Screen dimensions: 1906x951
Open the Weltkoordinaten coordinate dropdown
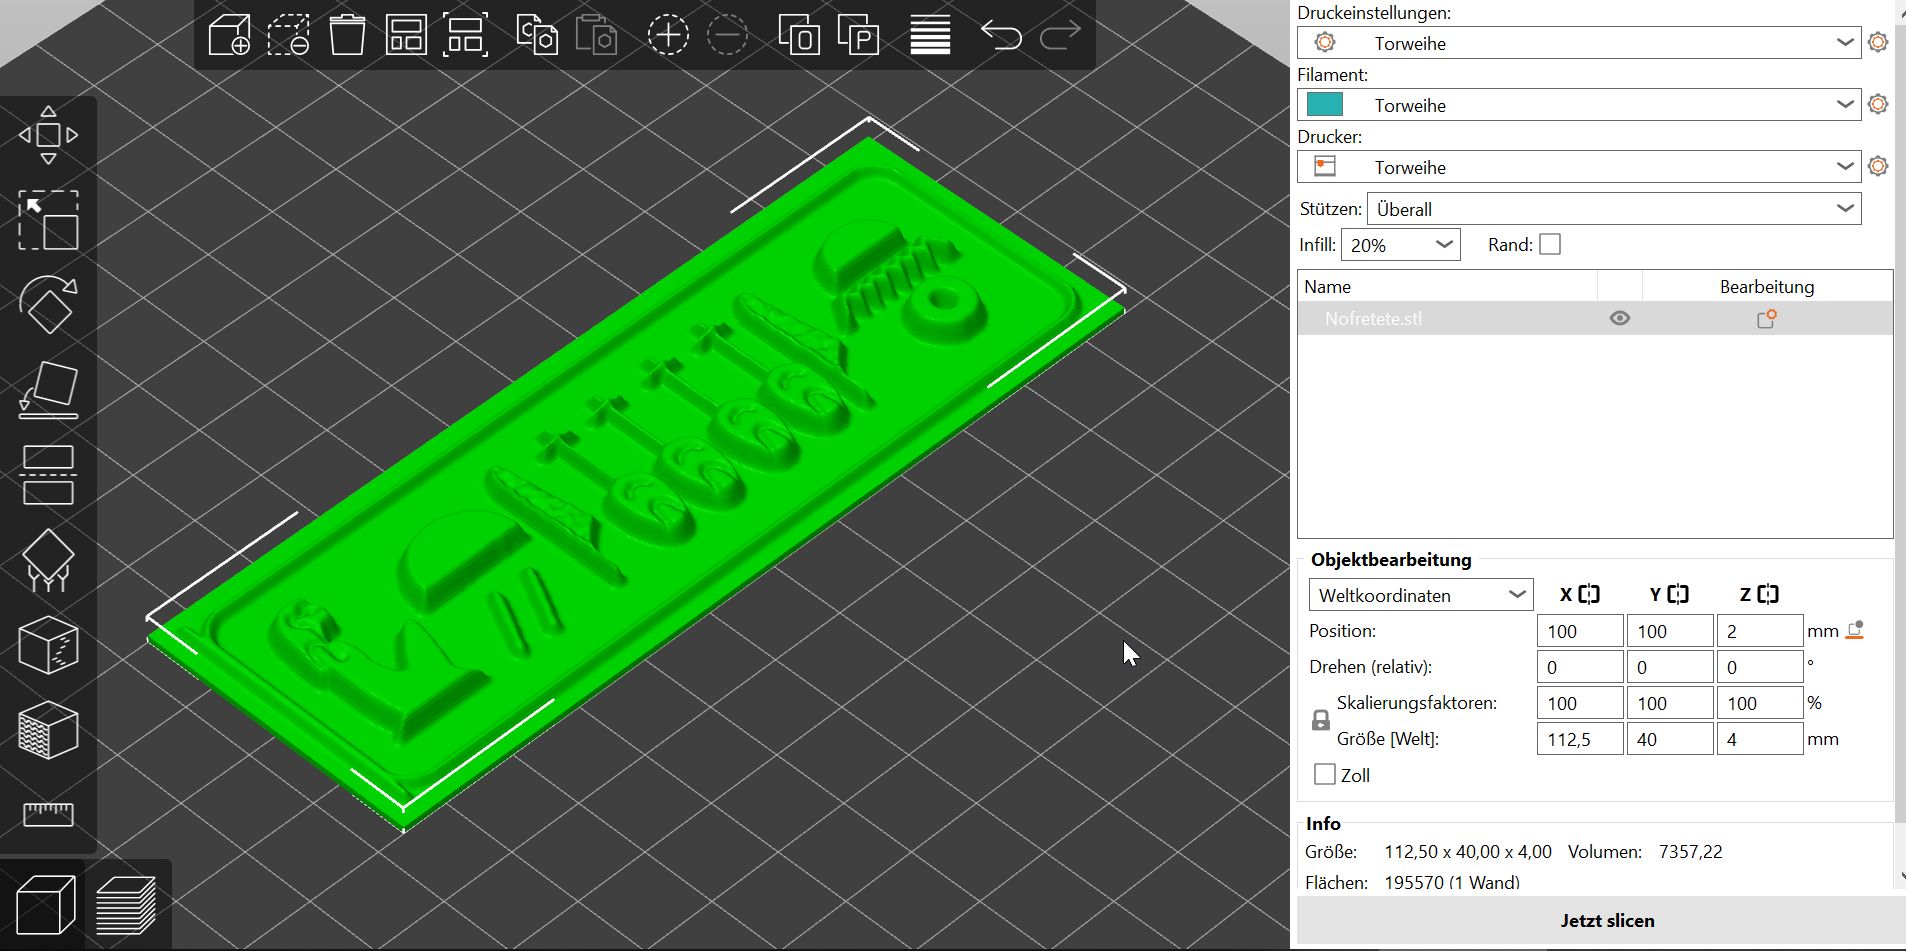point(1421,595)
